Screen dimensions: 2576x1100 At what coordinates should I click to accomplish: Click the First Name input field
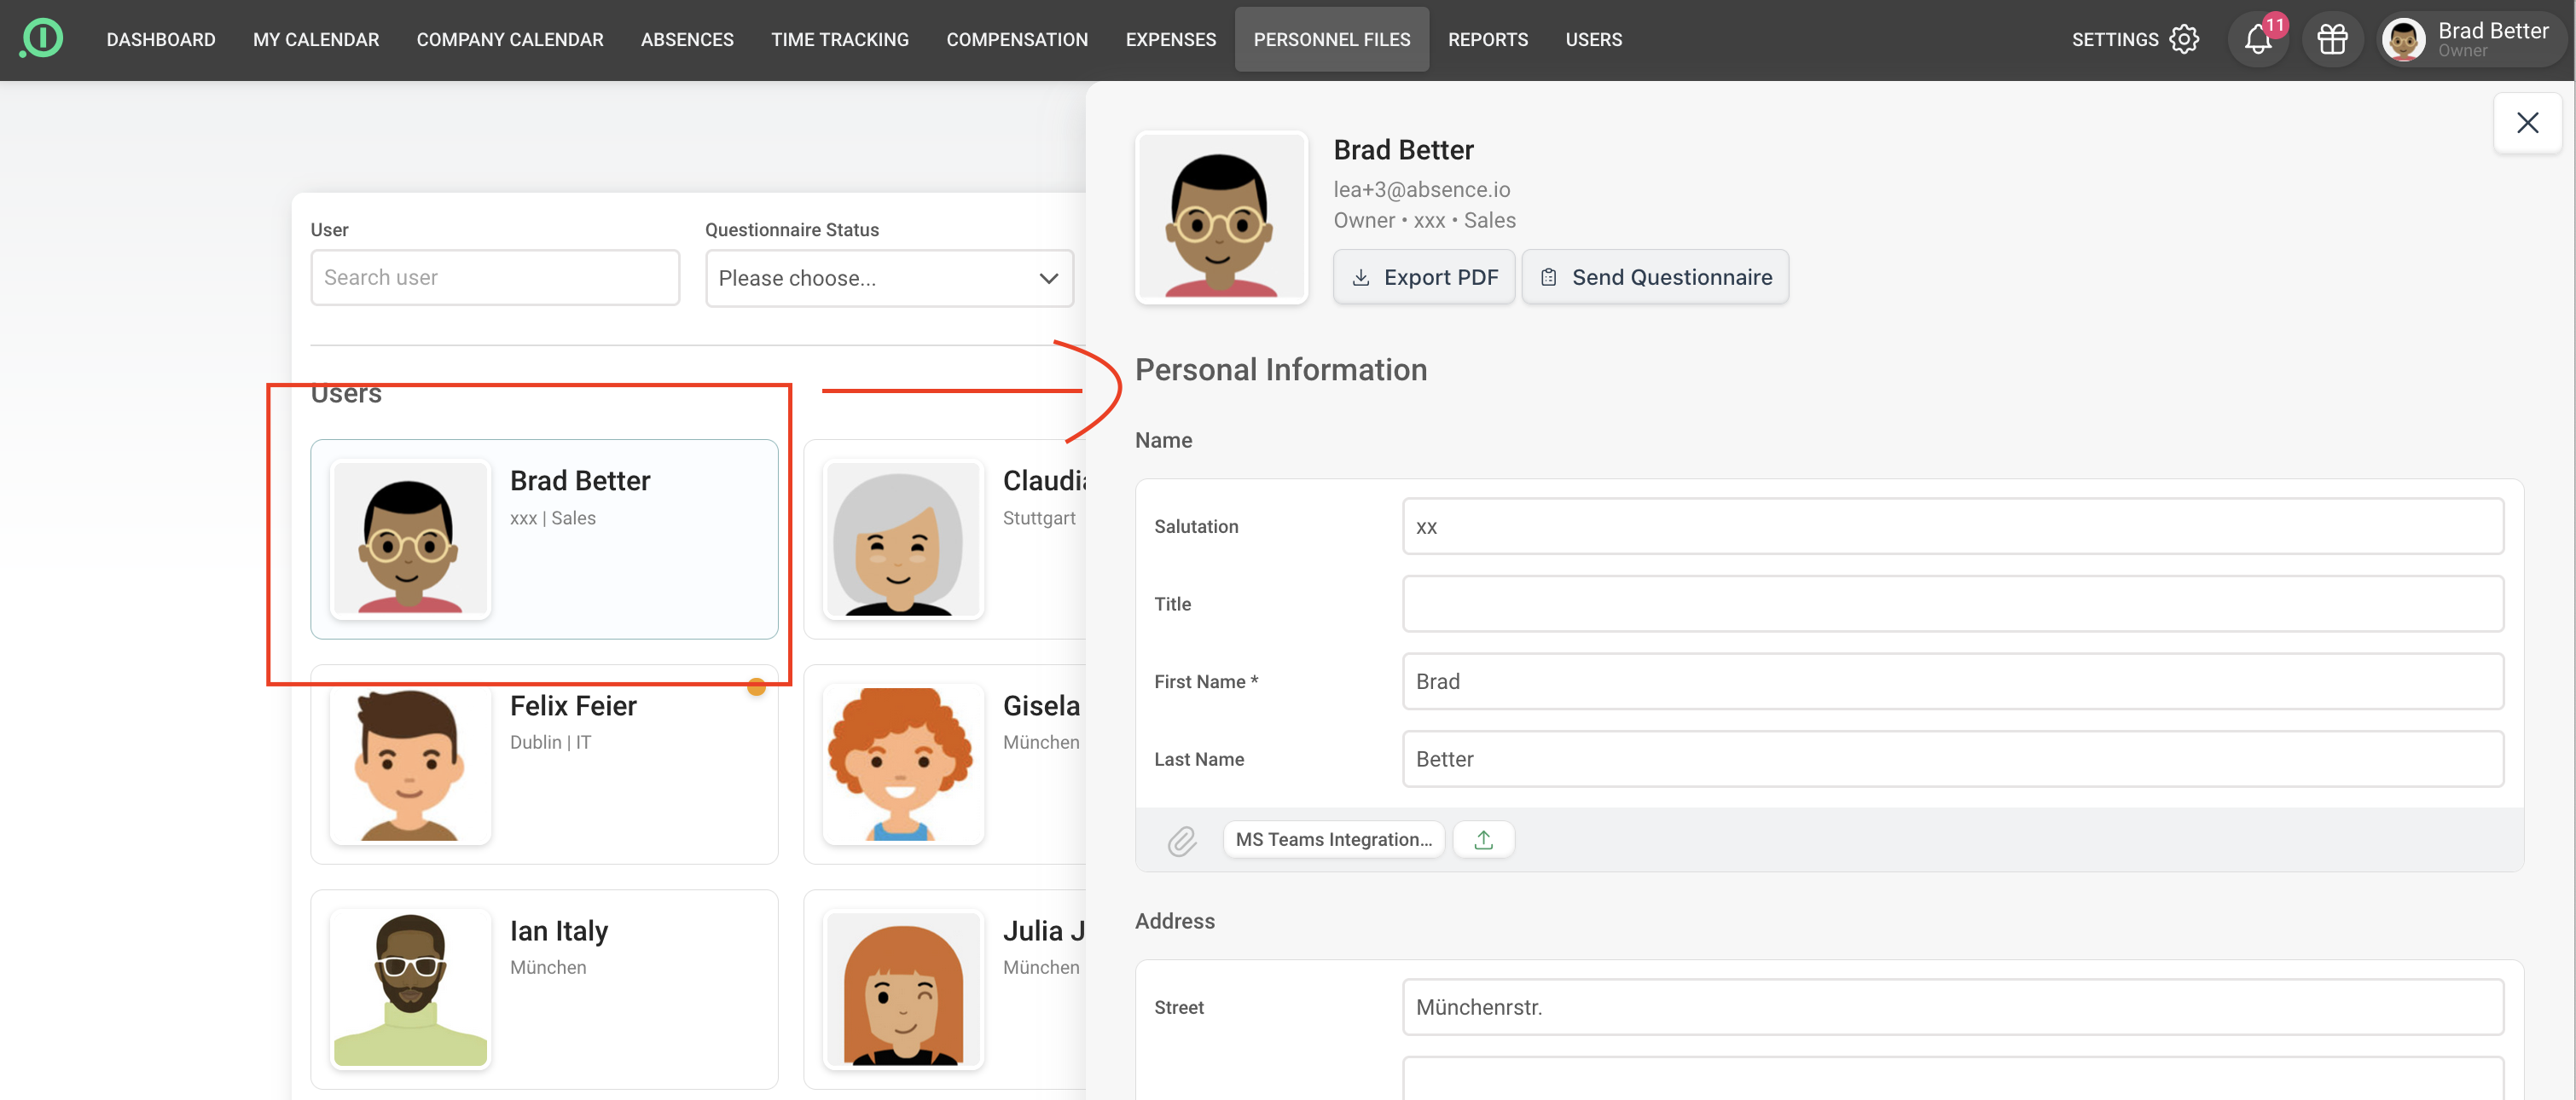[x=1952, y=681]
